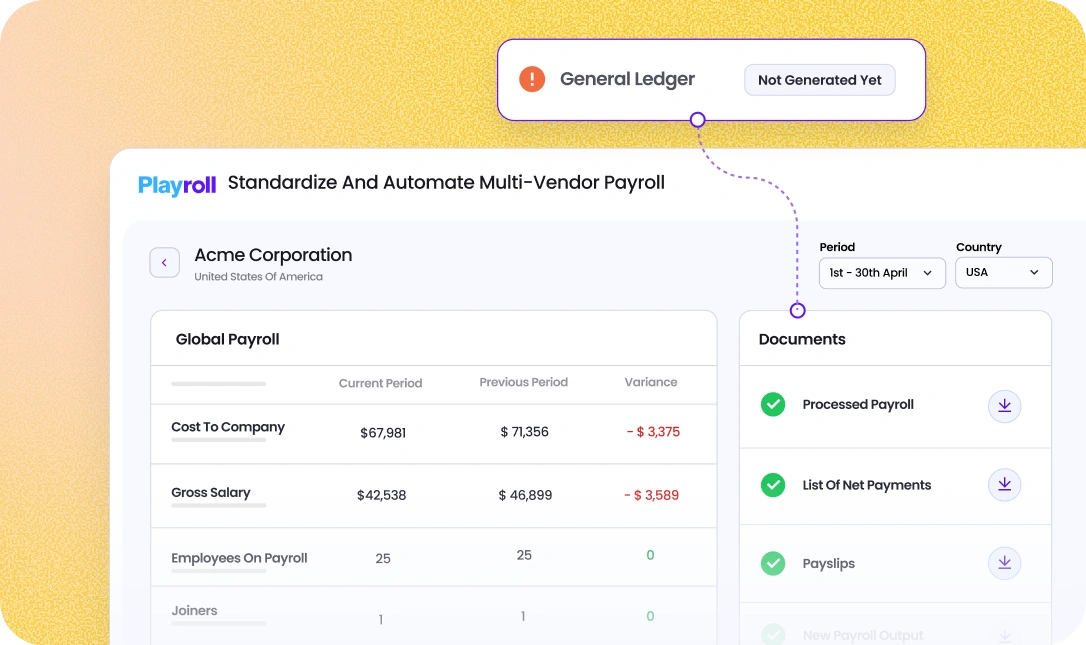Select the Joiners row label
This screenshot has height=645, width=1086.
(194, 611)
